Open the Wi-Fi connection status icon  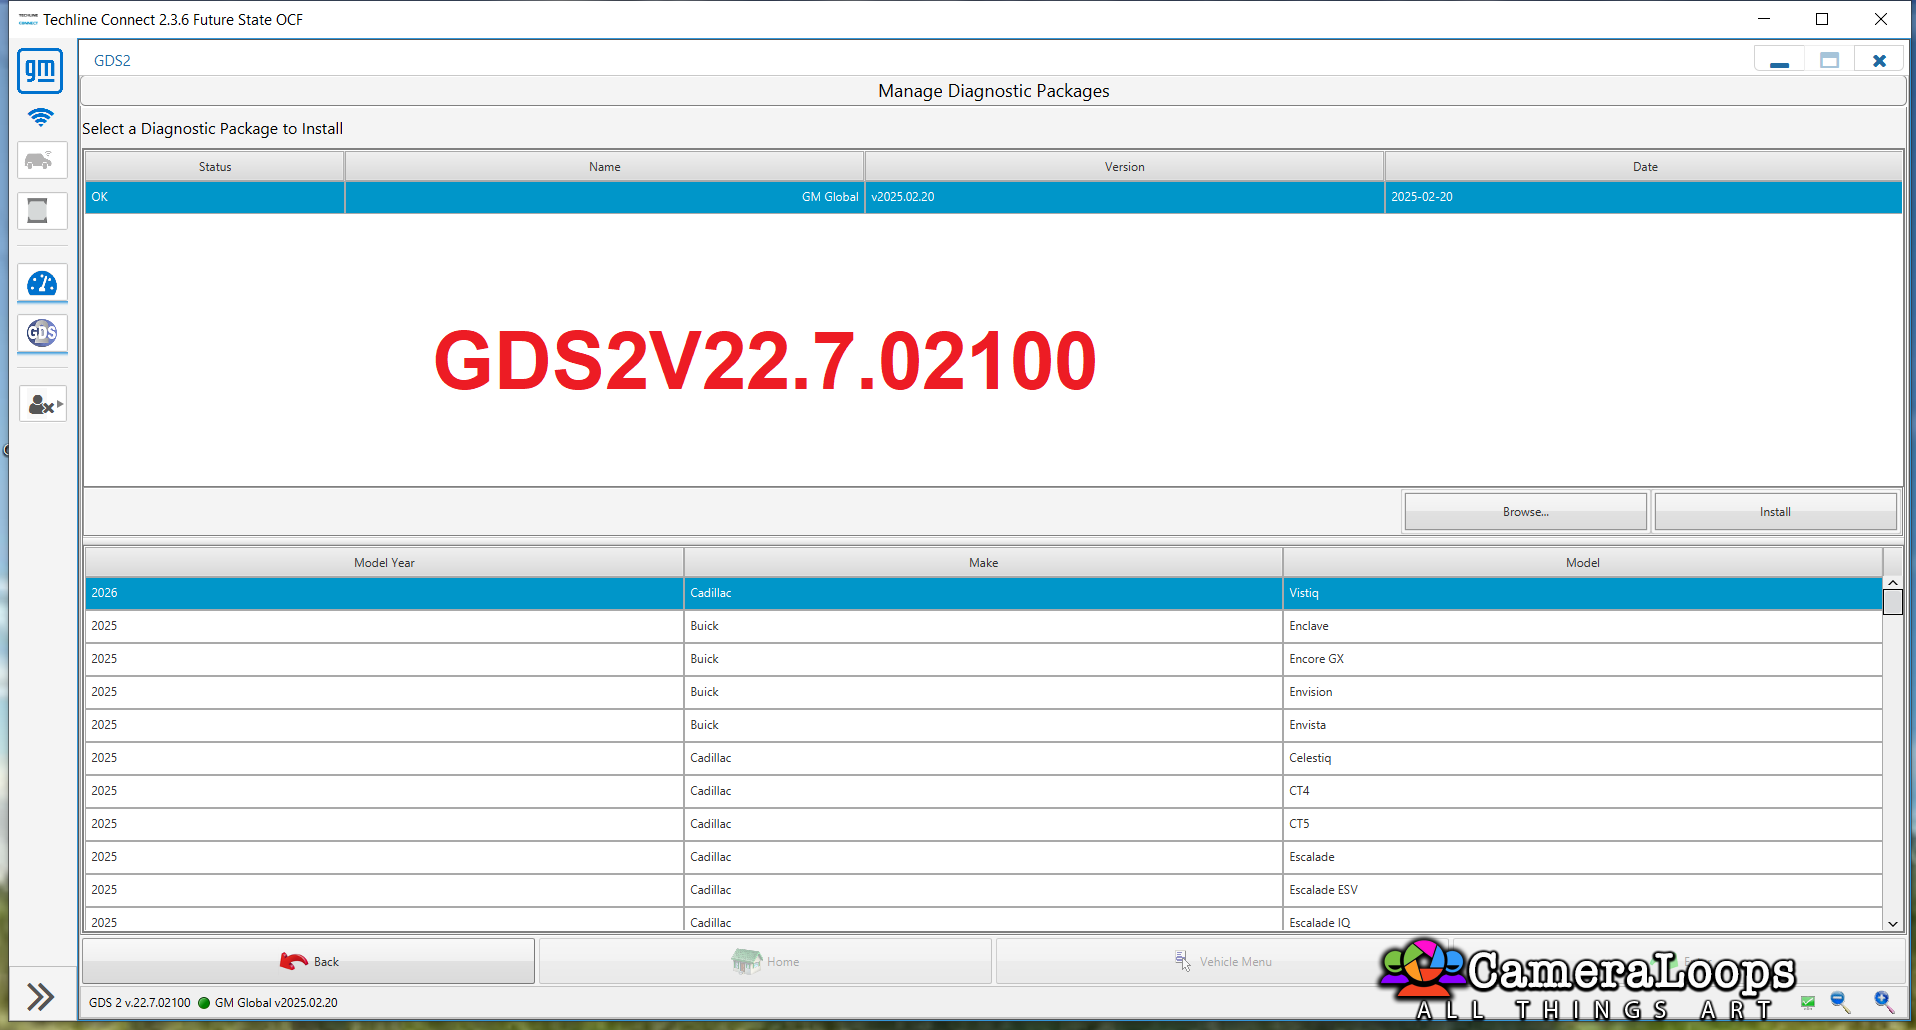coord(40,117)
